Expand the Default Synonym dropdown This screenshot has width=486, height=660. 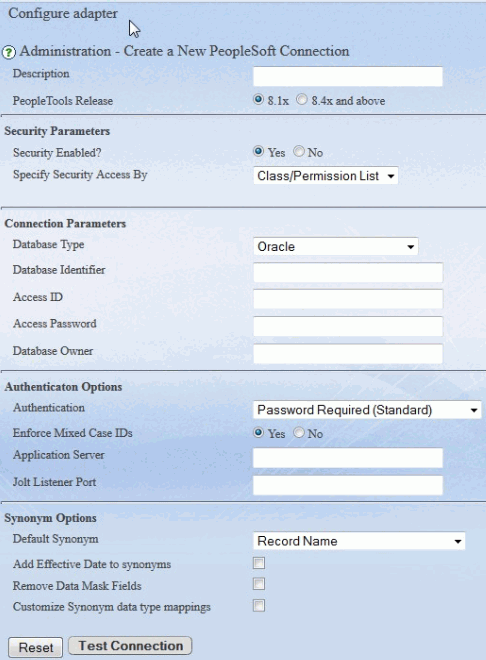tap(359, 541)
